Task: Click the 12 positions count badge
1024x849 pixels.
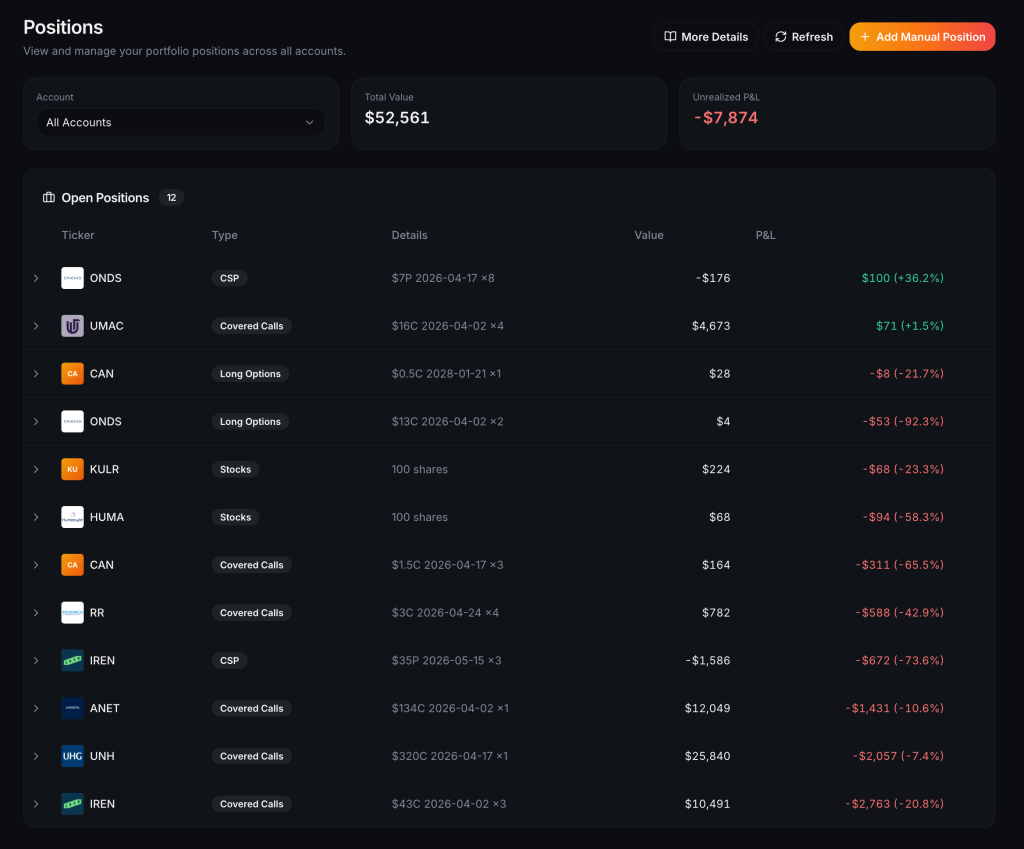Action: coord(171,197)
